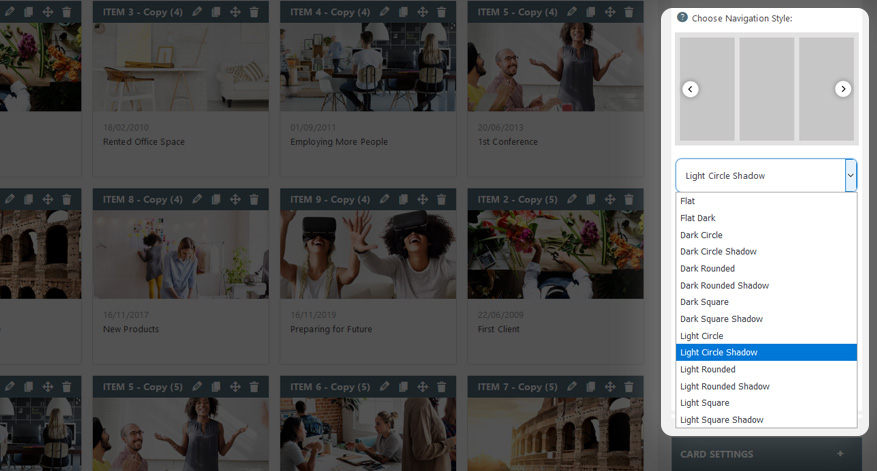This screenshot has height=471, width=877.
Task: Click the next arrow in navigation preview
Action: pyautogui.click(x=843, y=89)
